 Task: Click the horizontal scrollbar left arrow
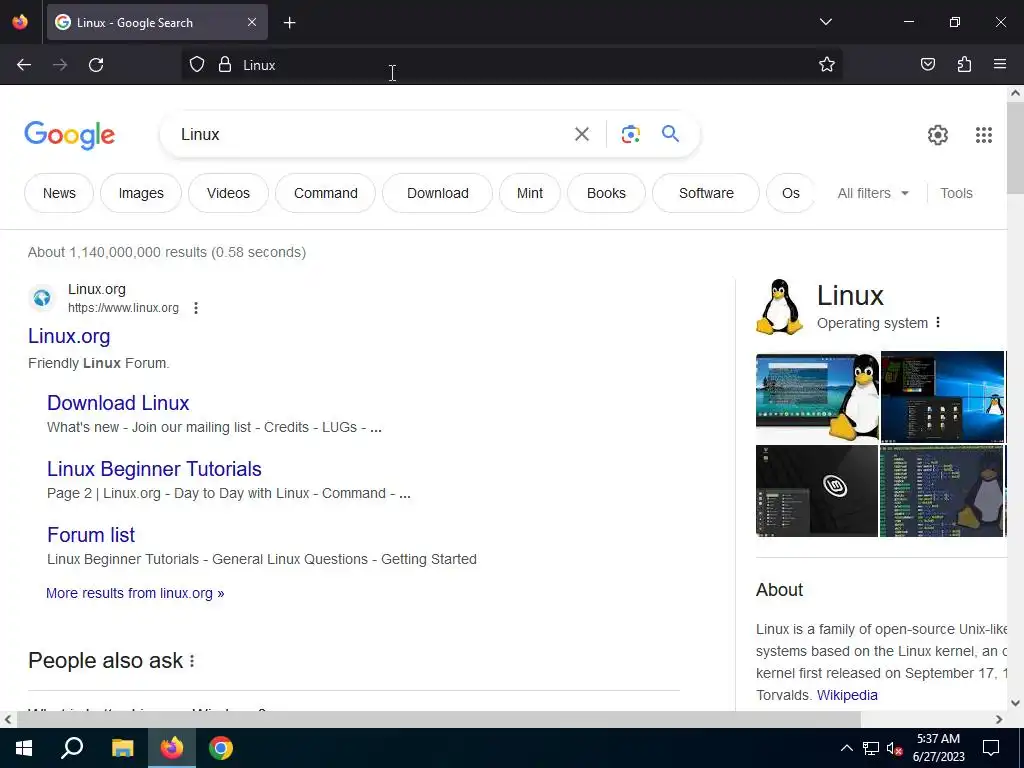pos(8,720)
